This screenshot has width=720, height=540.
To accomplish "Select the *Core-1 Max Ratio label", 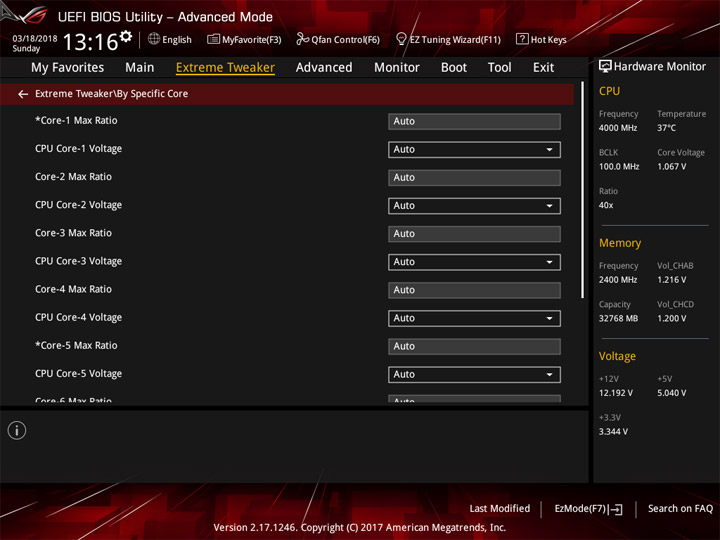I will [x=76, y=121].
